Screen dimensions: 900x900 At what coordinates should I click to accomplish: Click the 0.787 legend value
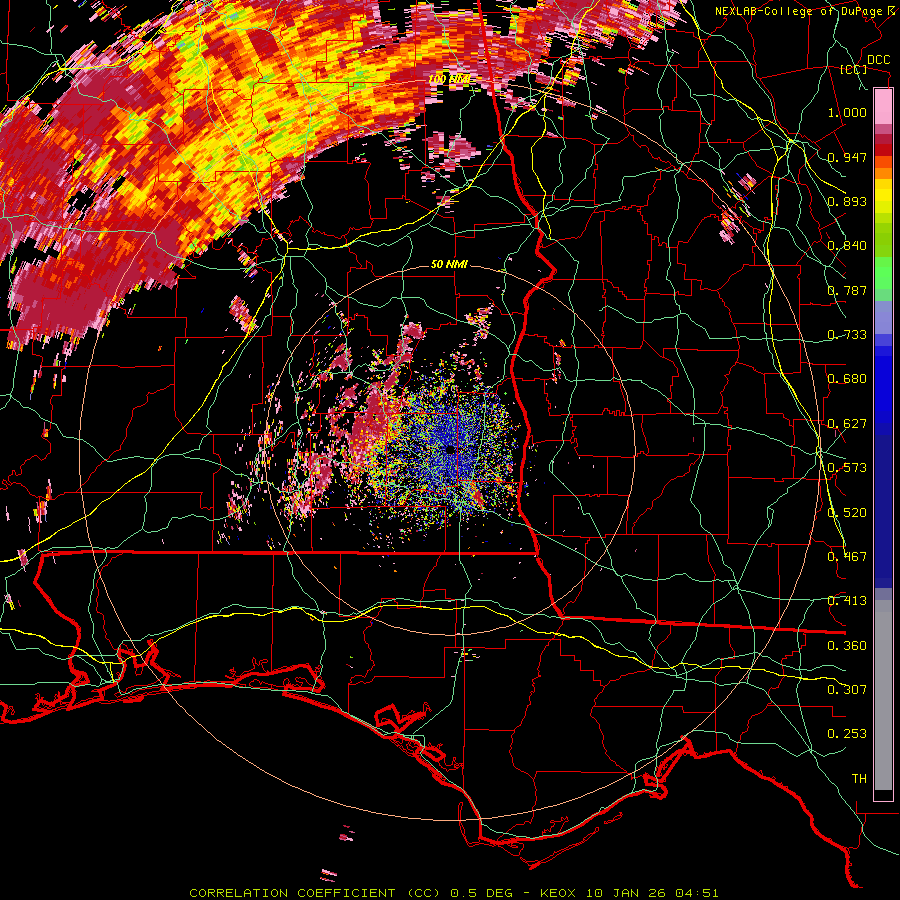(847, 290)
